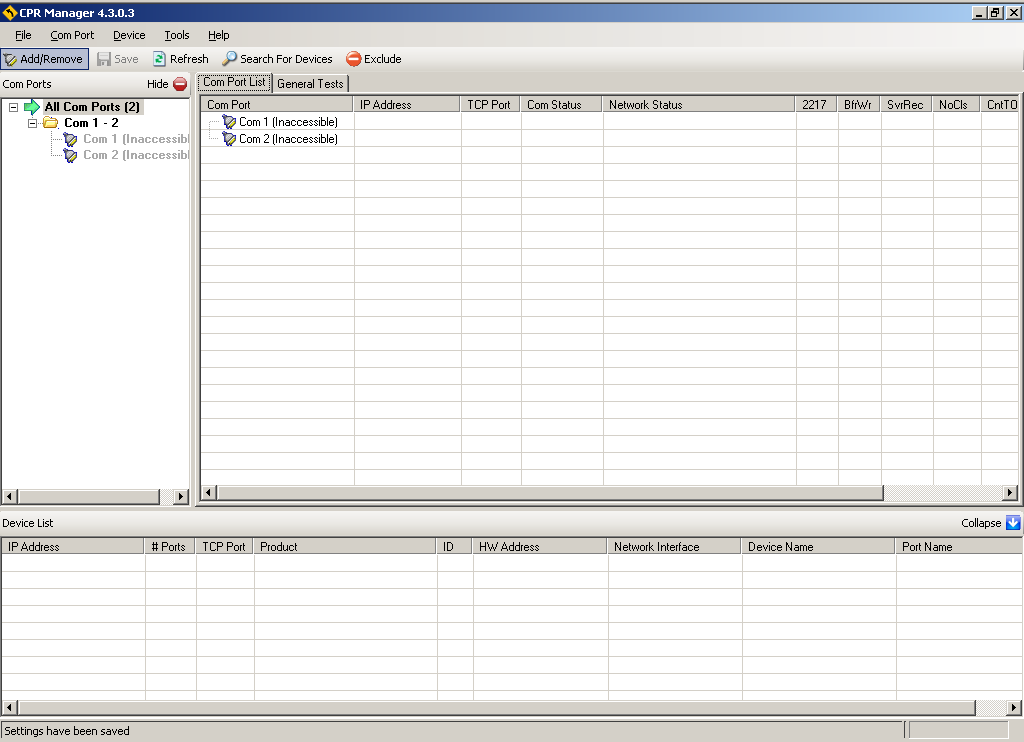Click the Exclude toolbar button
This screenshot has width=1024, height=742.
coord(373,59)
